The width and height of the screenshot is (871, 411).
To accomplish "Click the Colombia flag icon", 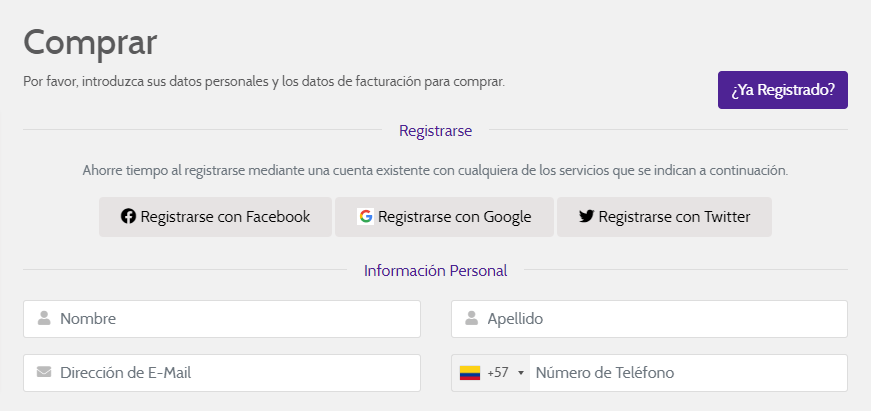I will [x=470, y=373].
